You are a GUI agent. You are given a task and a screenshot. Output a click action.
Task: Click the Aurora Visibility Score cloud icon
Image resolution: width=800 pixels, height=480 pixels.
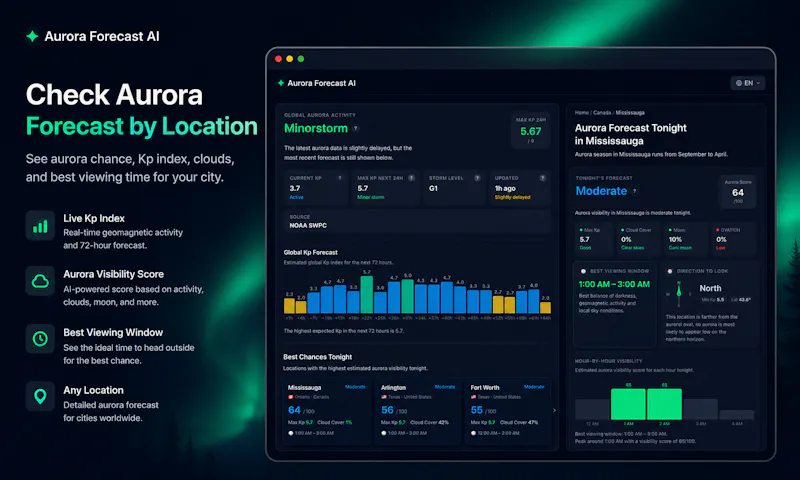(x=40, y=281)
